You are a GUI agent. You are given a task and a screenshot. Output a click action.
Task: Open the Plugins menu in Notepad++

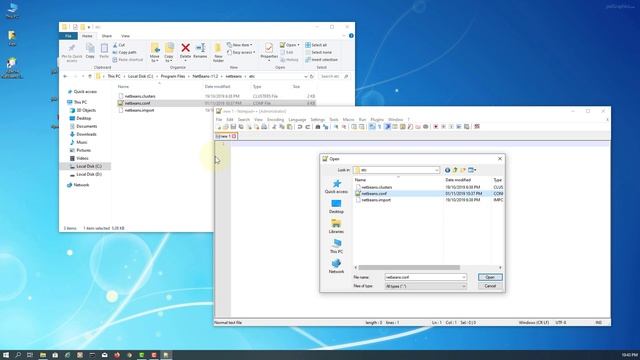[x=377, y=120]
